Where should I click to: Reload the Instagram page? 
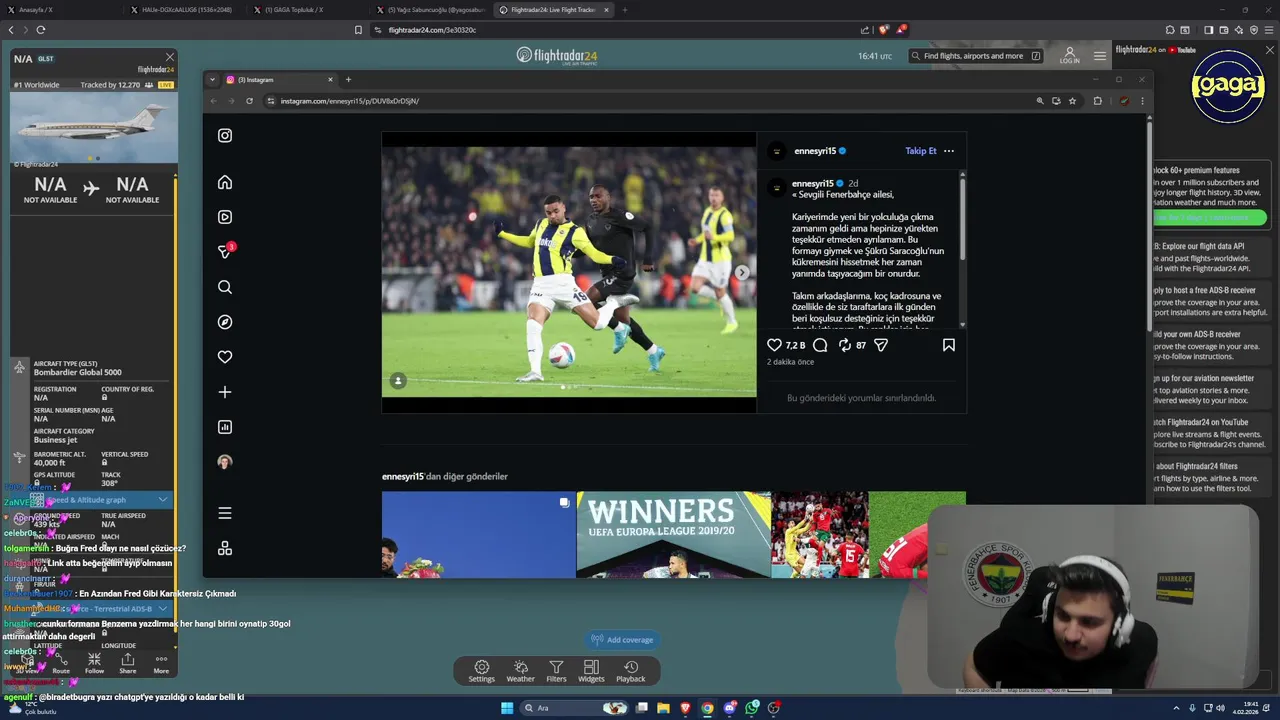249,101
